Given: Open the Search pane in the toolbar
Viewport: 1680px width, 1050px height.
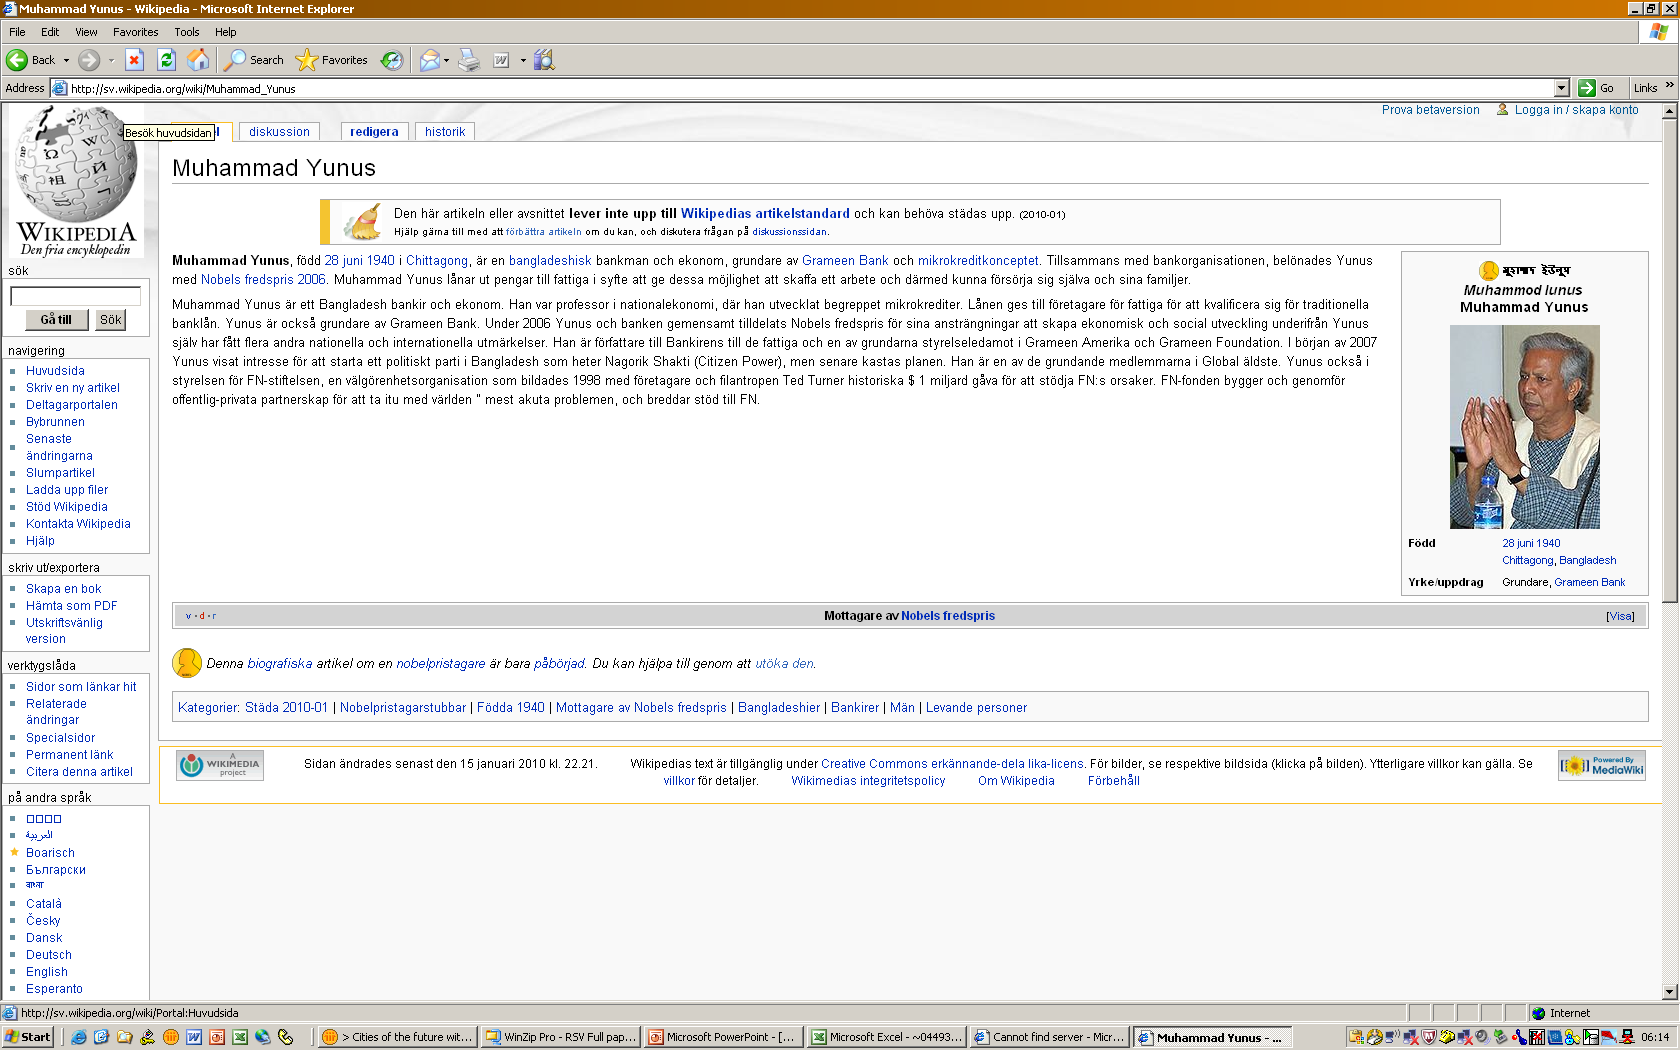Looking at the screenshot, I should 254,60.
